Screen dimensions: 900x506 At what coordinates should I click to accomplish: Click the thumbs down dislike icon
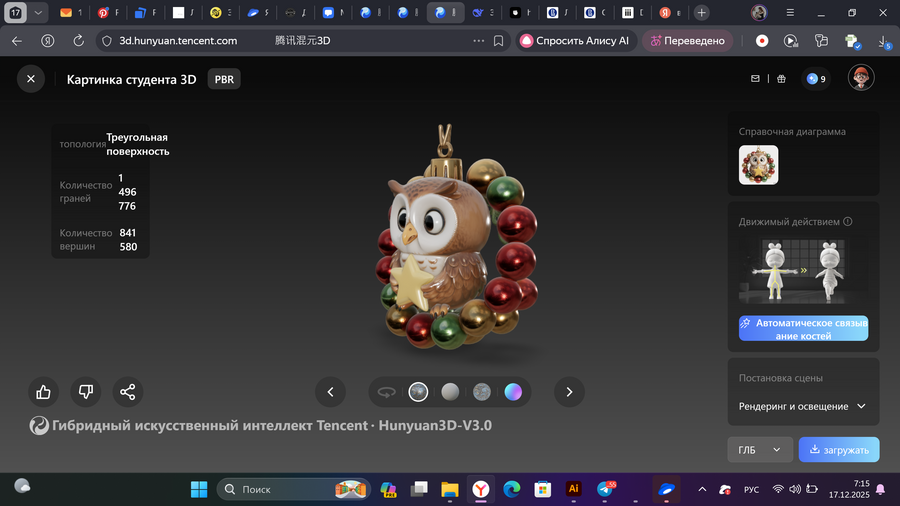[x=85, y=392]
